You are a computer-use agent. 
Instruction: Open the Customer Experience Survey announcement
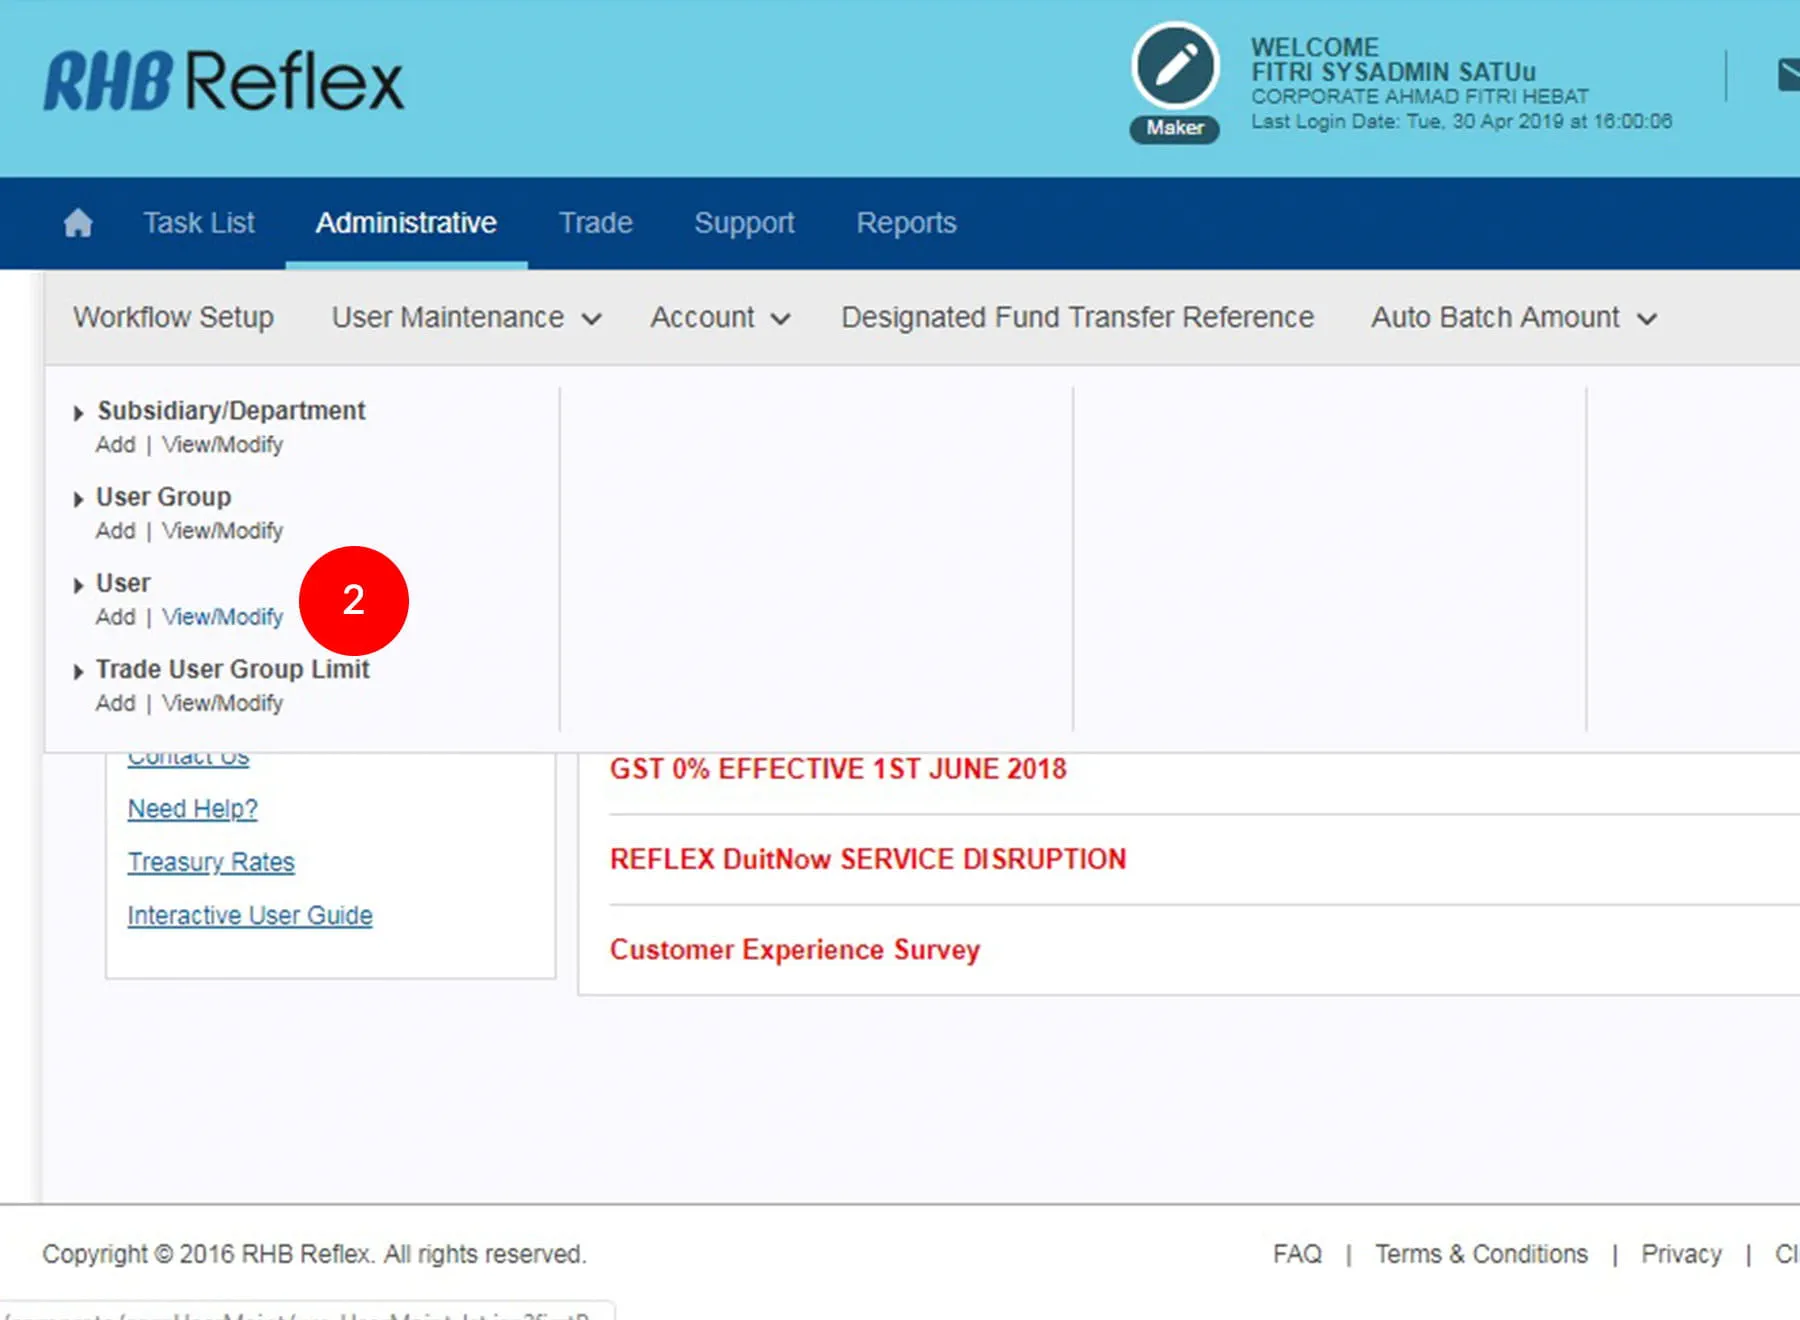[795, 950]
